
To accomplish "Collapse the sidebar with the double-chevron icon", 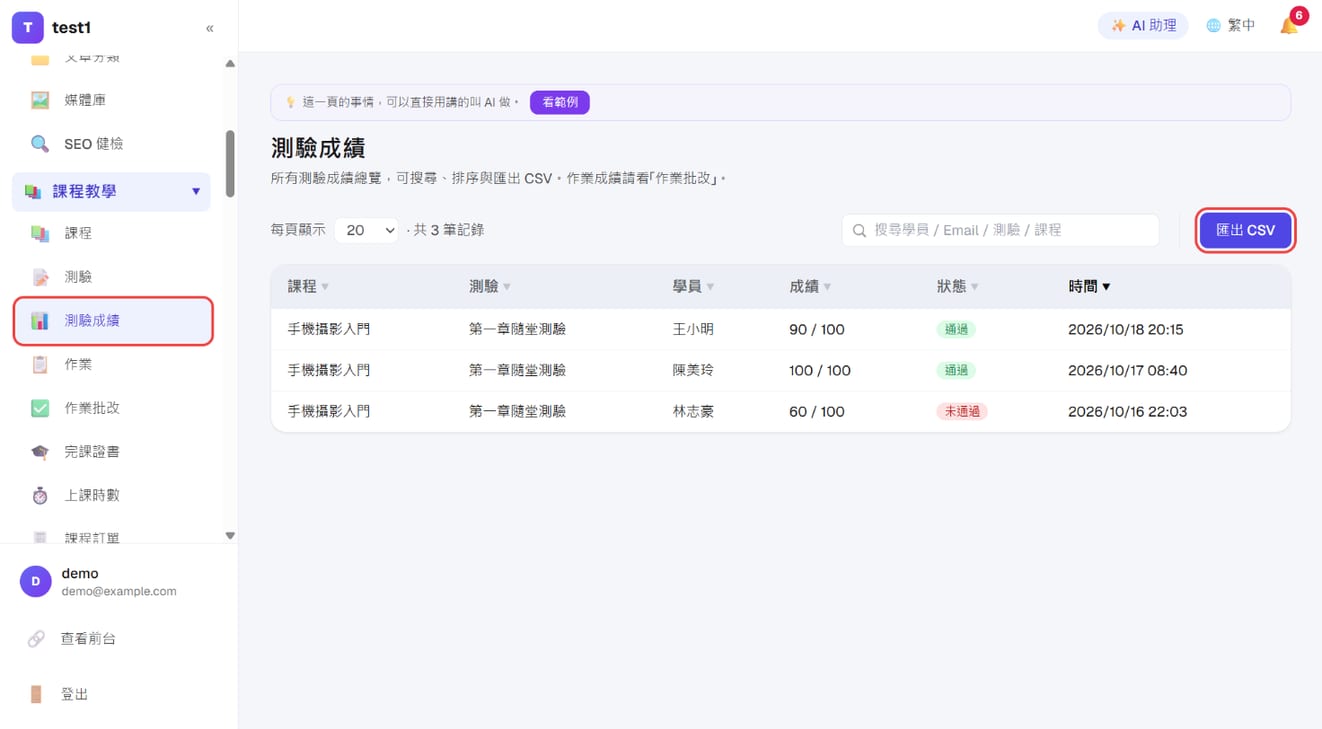I will click(x=209, y=28).
